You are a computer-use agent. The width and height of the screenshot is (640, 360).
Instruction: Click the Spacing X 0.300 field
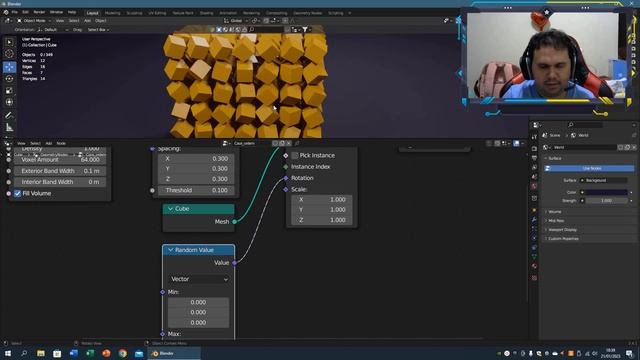pyautogui.click(x=196, y=158)
